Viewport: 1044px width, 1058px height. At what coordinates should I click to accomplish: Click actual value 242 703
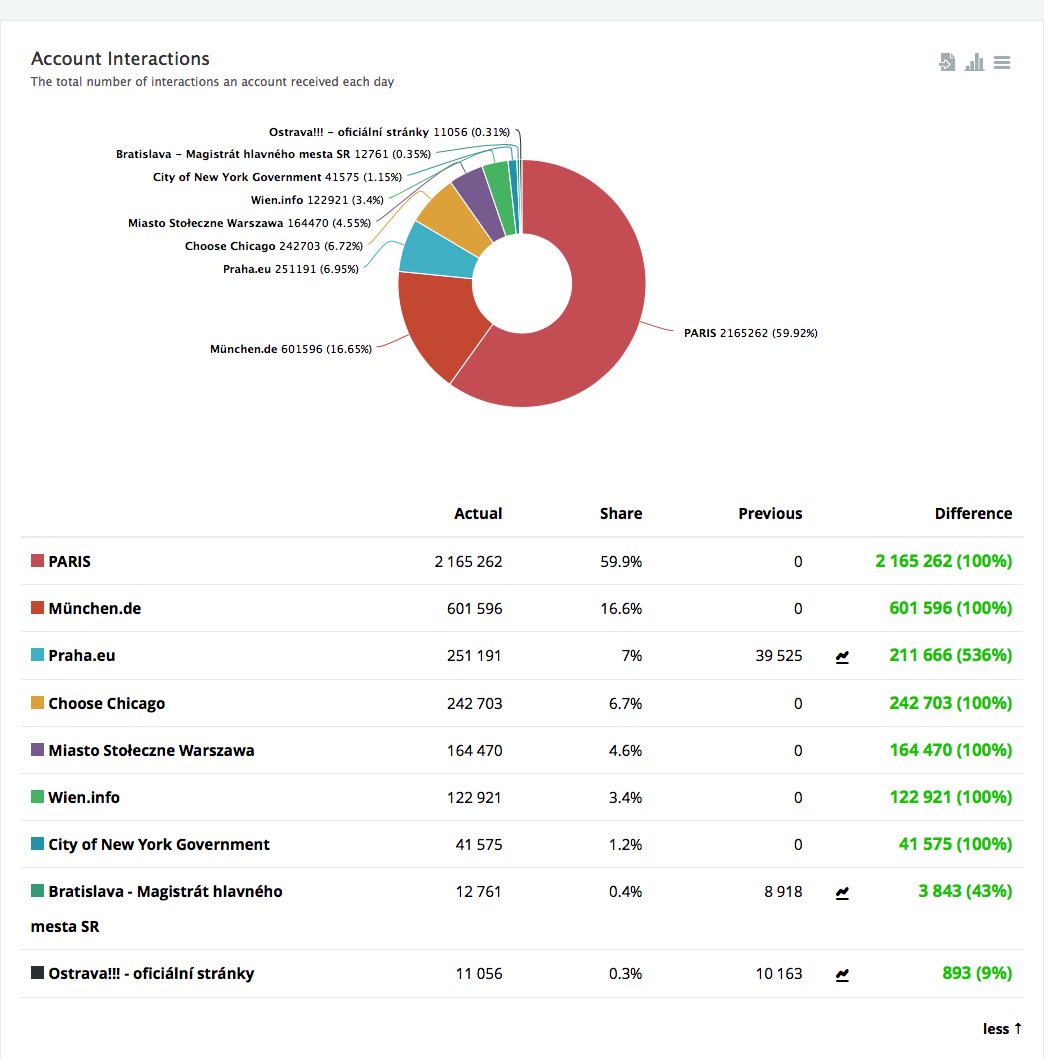pos(474,704)
